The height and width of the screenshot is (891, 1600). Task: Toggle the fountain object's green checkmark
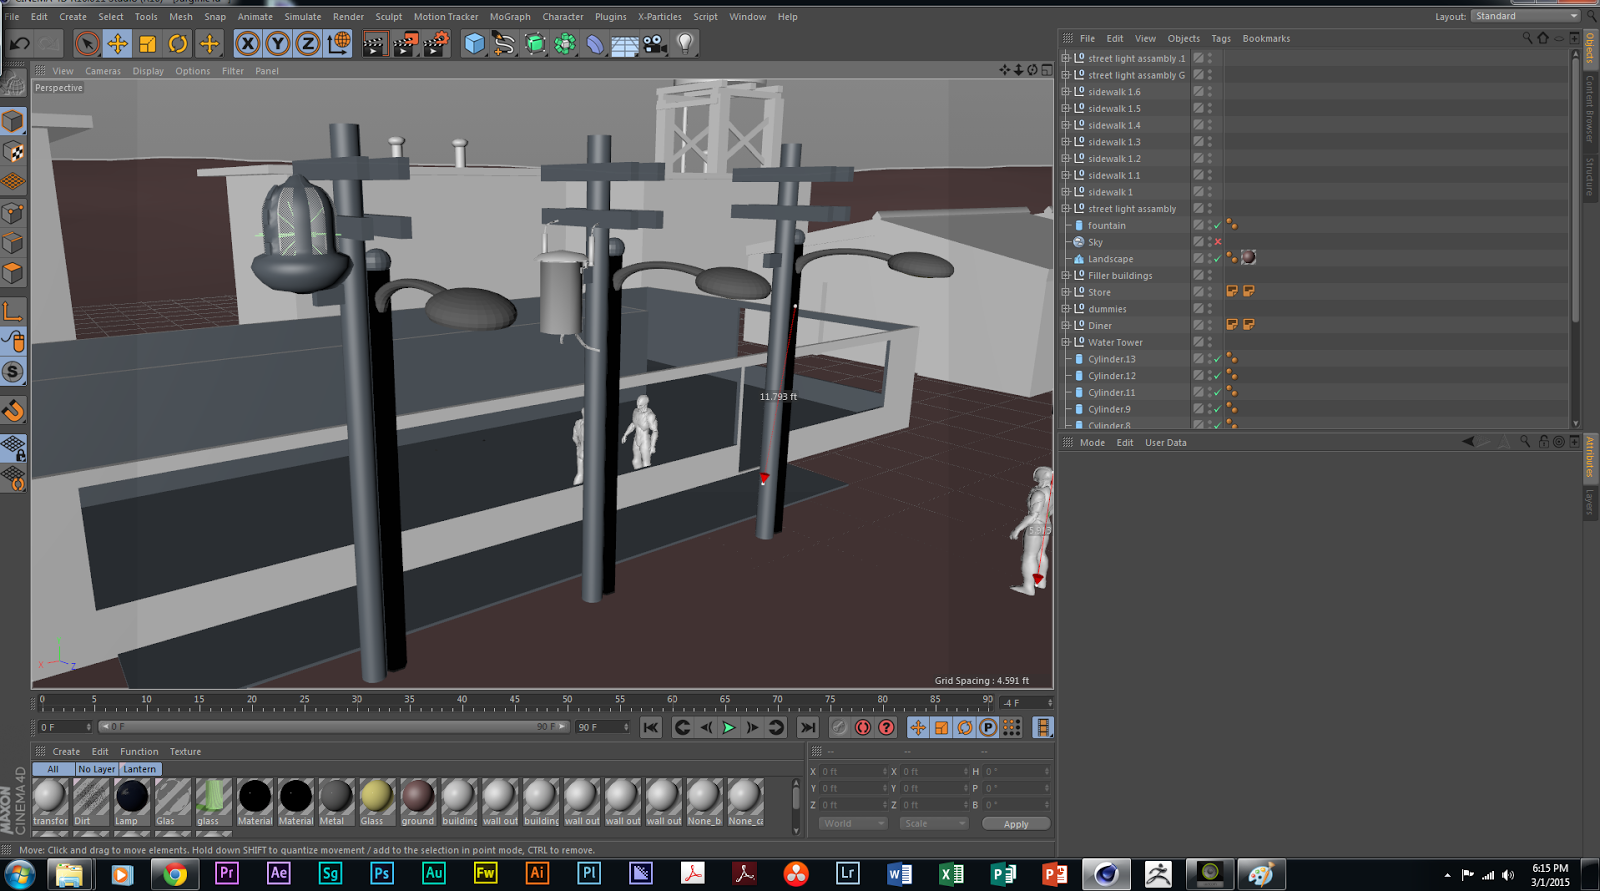pos(1217,226)
